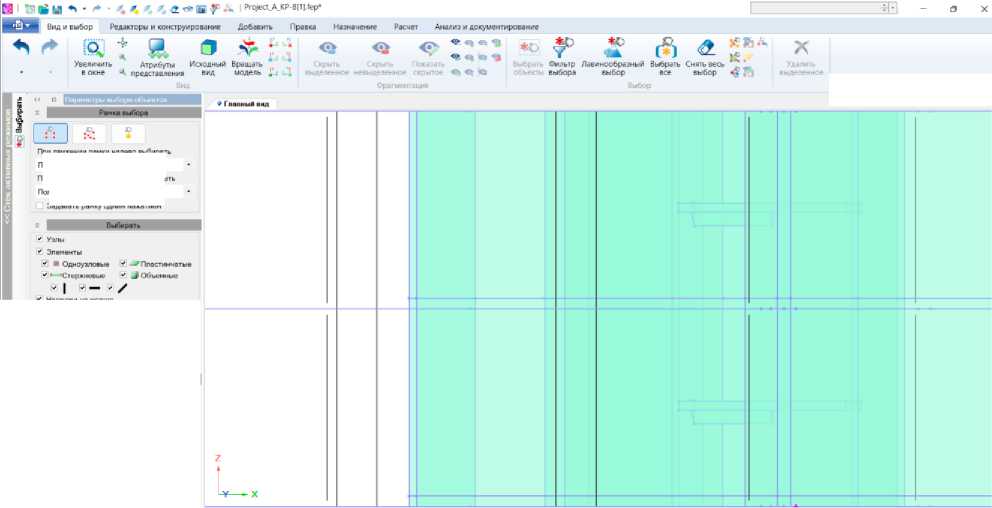
Task: Collapse the Рамка выбора section
Action: pyautogui.click(x=37, y=113)
